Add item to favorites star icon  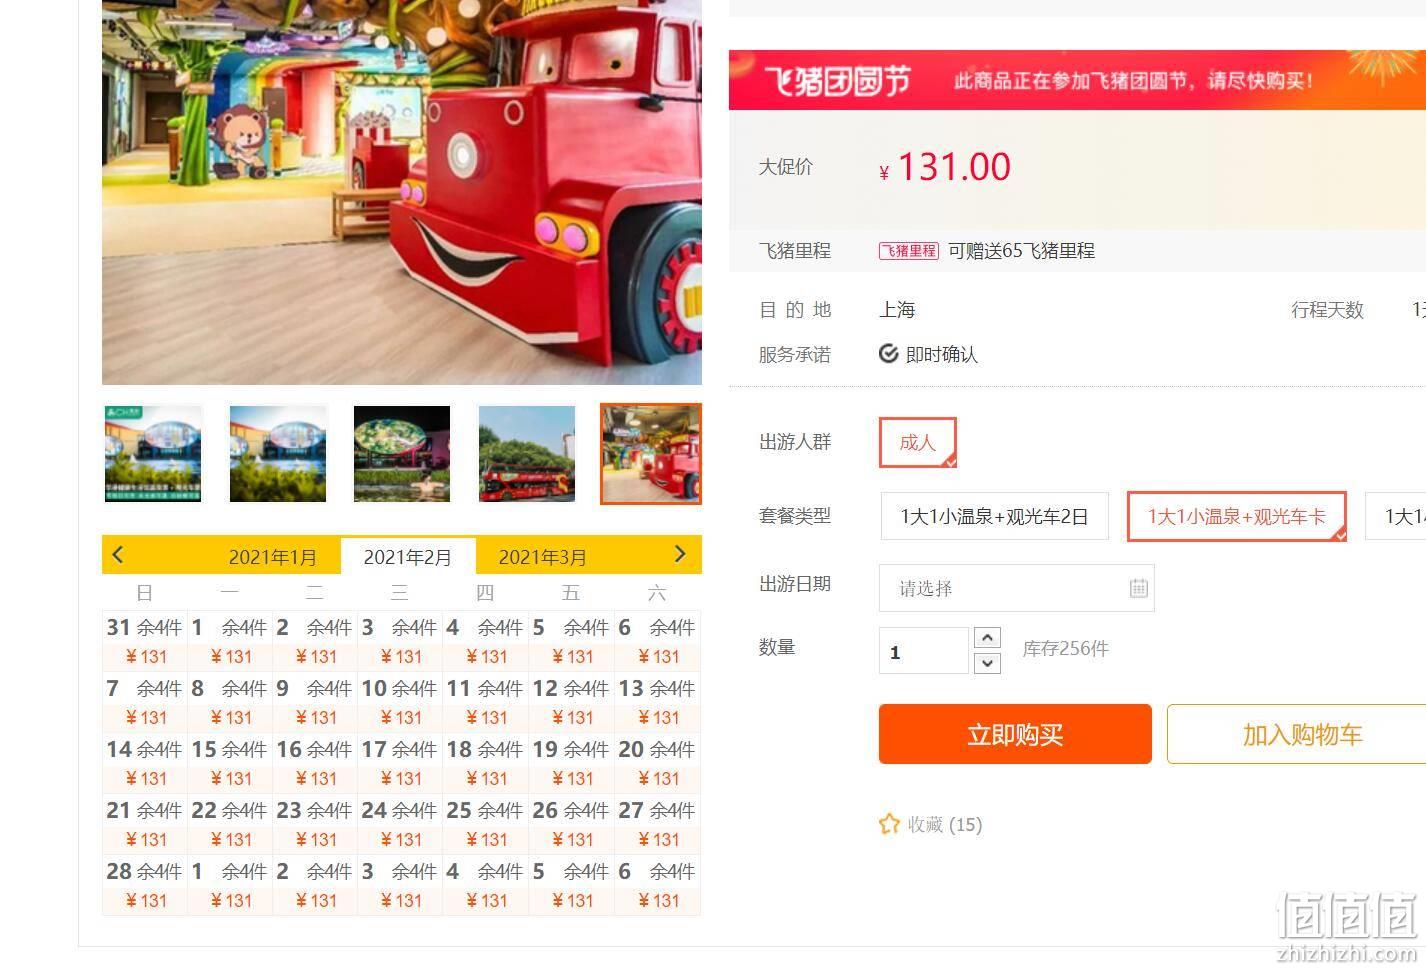pyautogui.click(x=889, y=824)
